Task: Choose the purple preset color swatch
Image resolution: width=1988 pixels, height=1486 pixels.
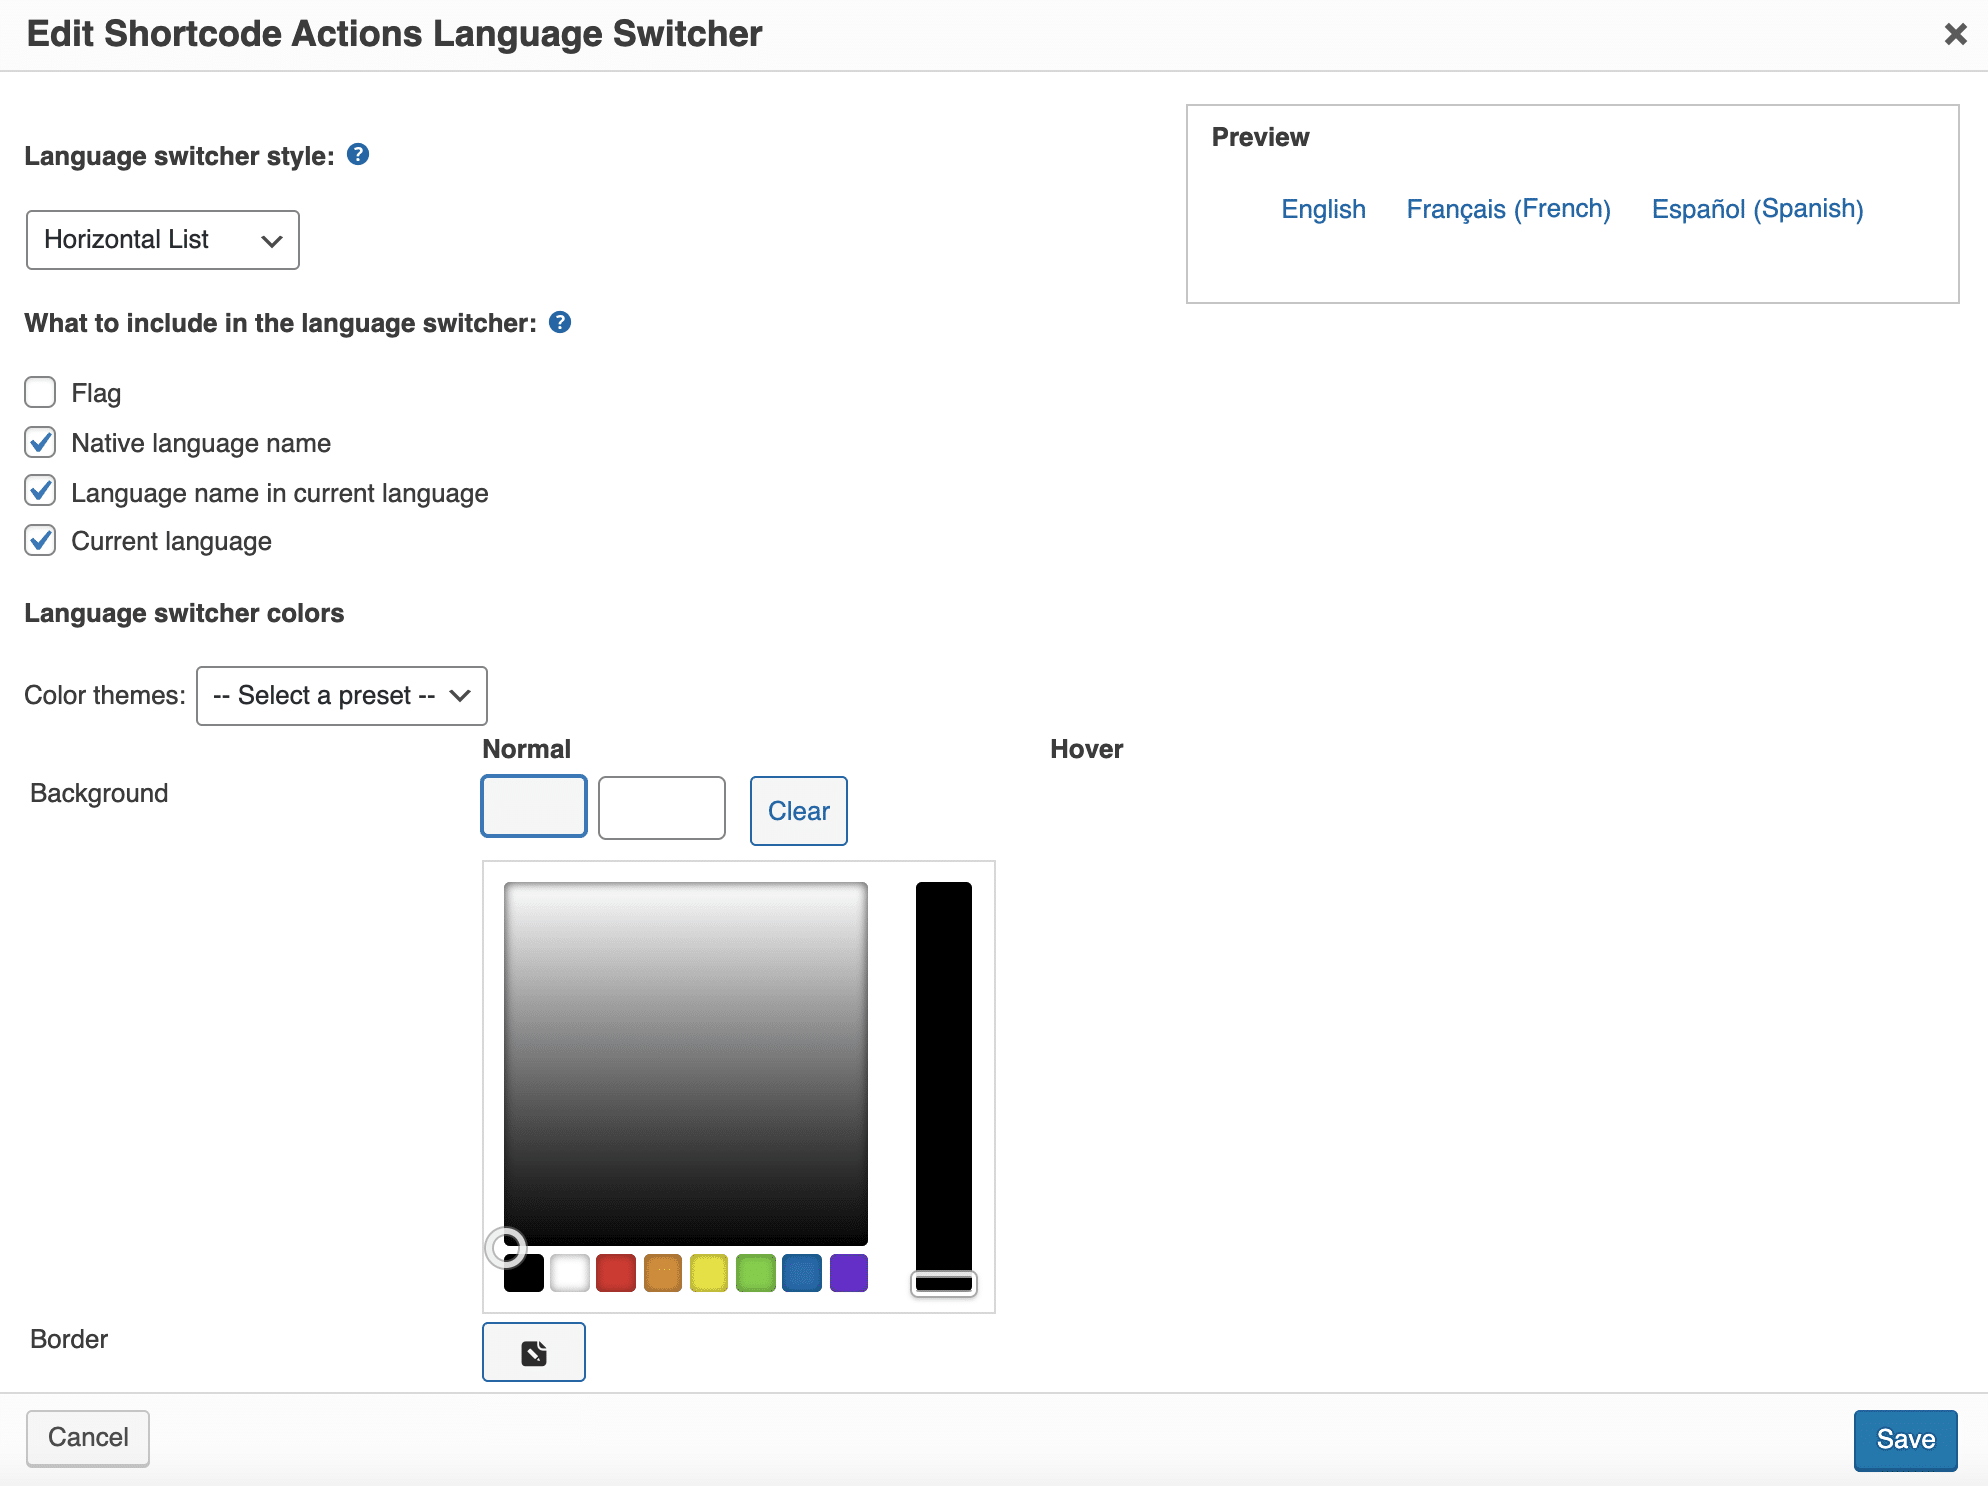Action: point(848,1272)
